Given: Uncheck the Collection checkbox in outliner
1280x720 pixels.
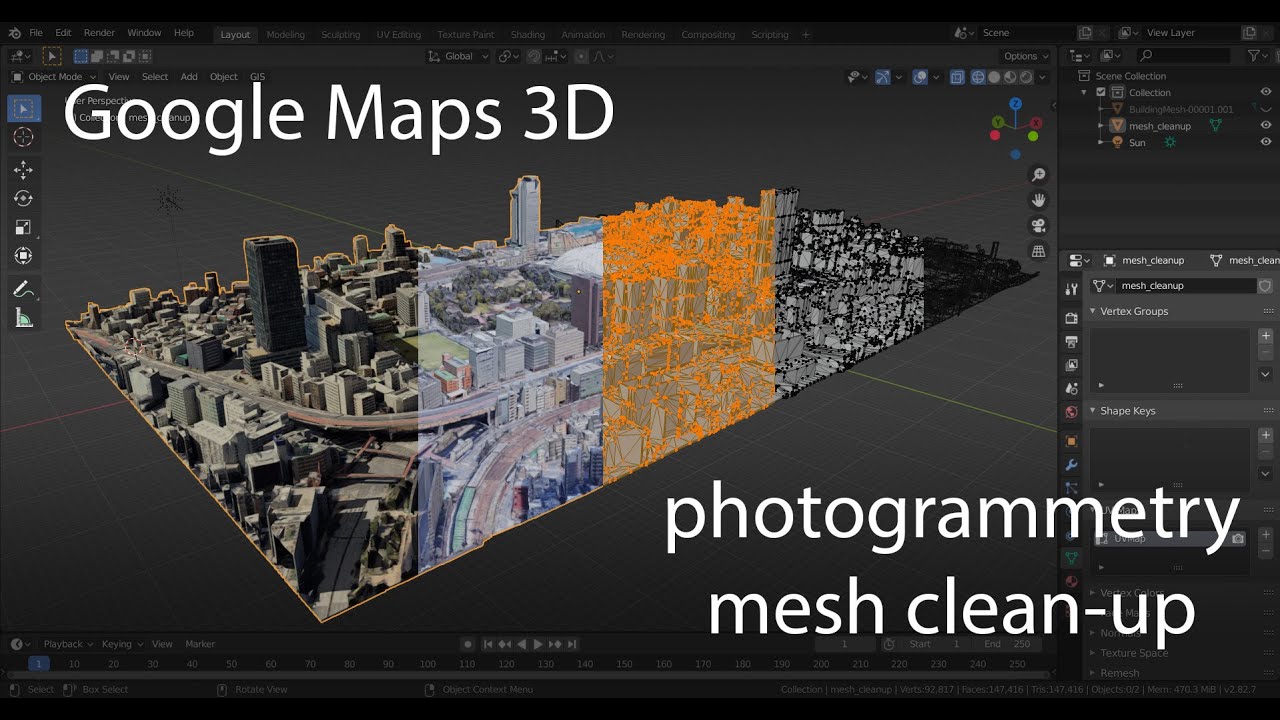Looking at the screenshot, I should click(x=1101, y=92).
